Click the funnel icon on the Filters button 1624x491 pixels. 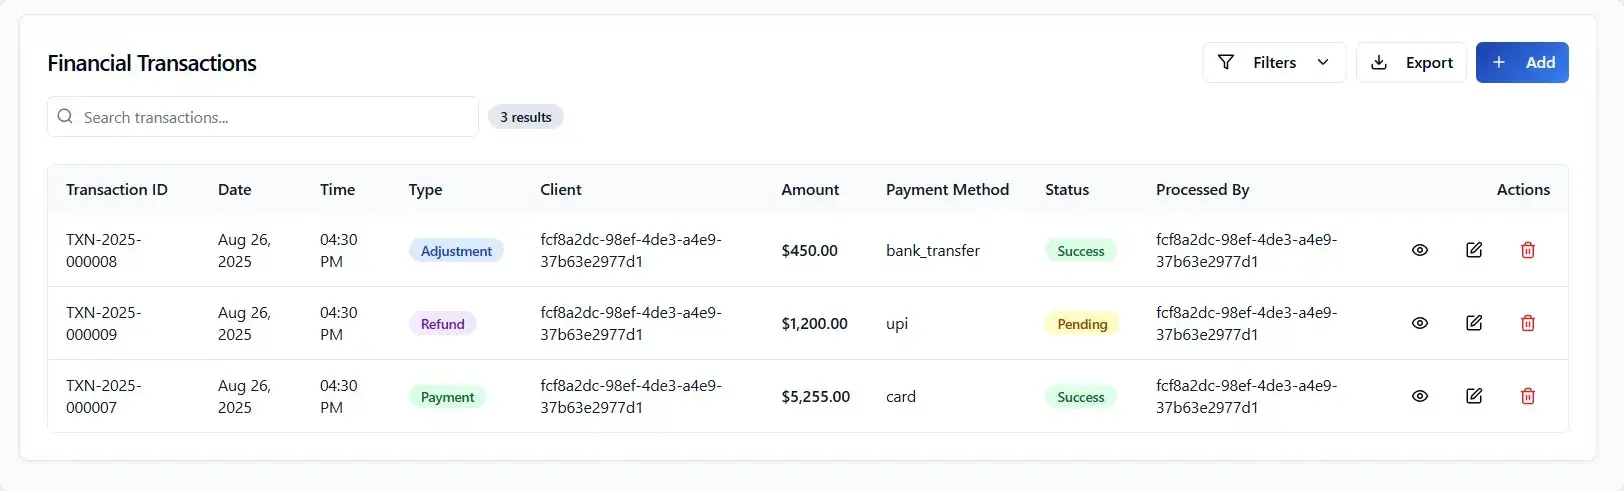[x=1226, y=62]
